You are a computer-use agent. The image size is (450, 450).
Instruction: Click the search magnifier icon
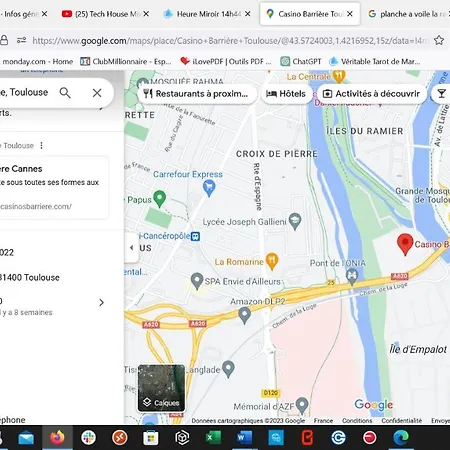click(65, 93)
